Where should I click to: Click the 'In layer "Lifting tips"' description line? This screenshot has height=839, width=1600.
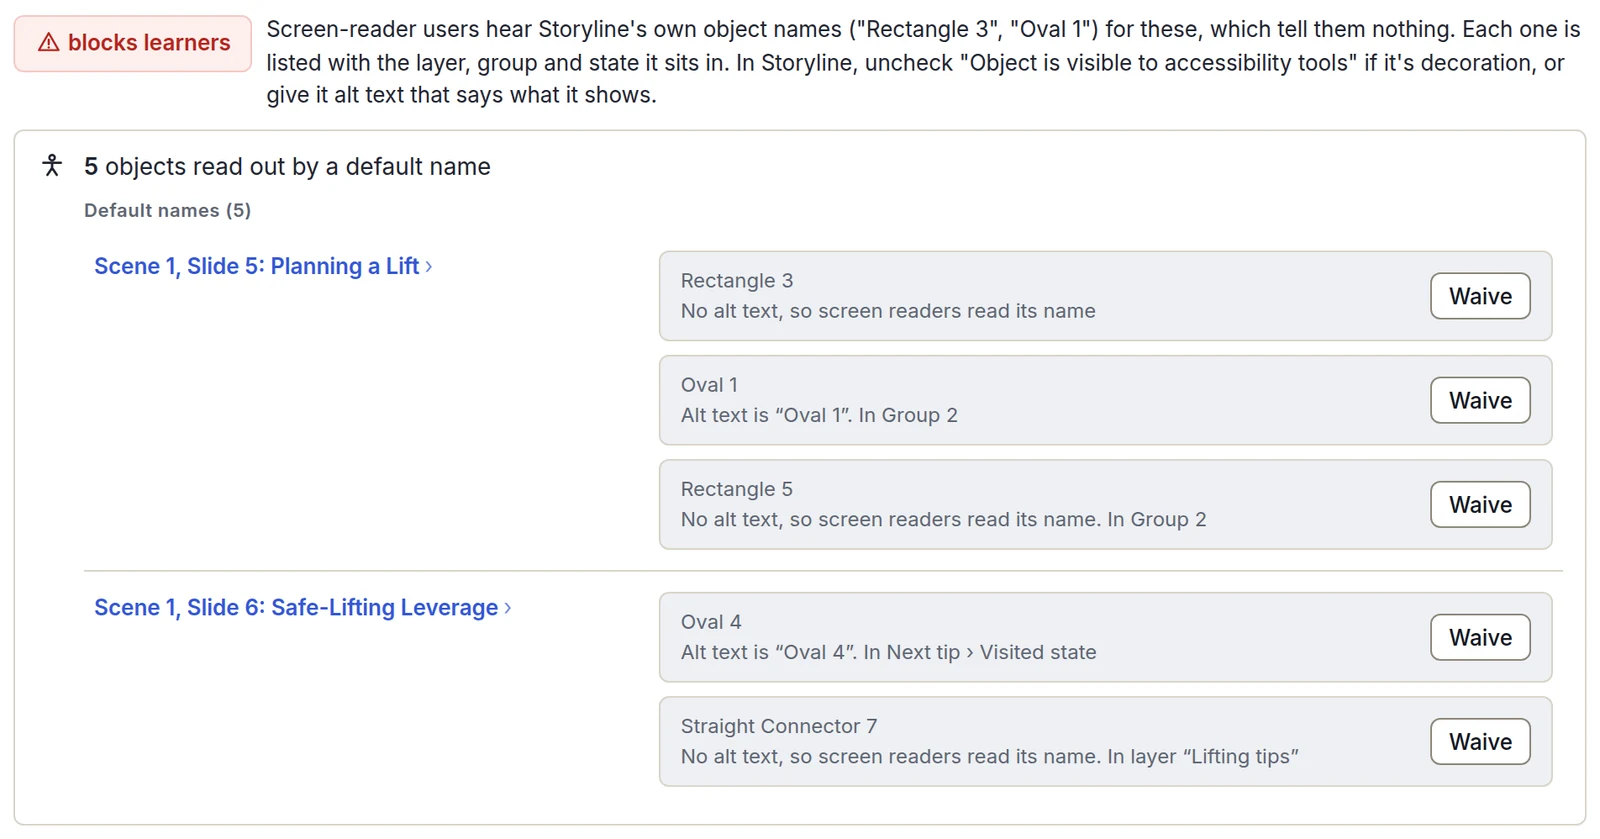(990, 756)
